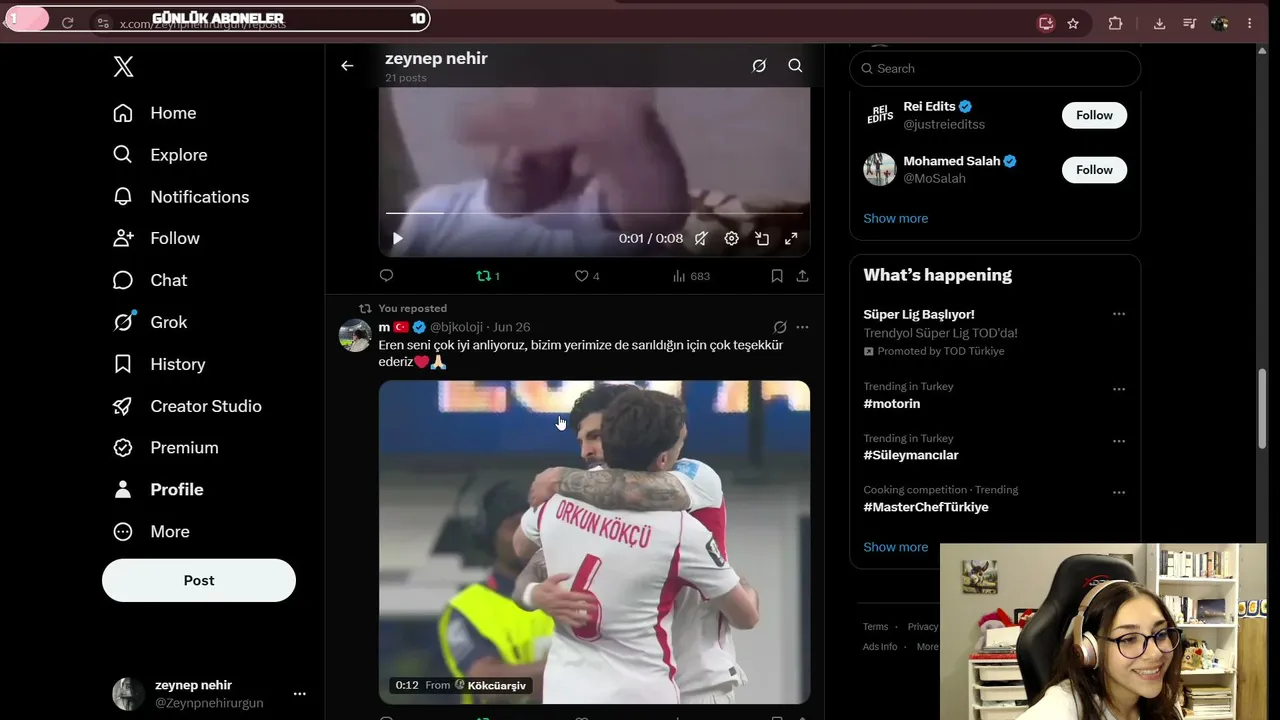Open the browser Extensions puzzle icon
The image size is (1280, 720).
coord(1116,23)
